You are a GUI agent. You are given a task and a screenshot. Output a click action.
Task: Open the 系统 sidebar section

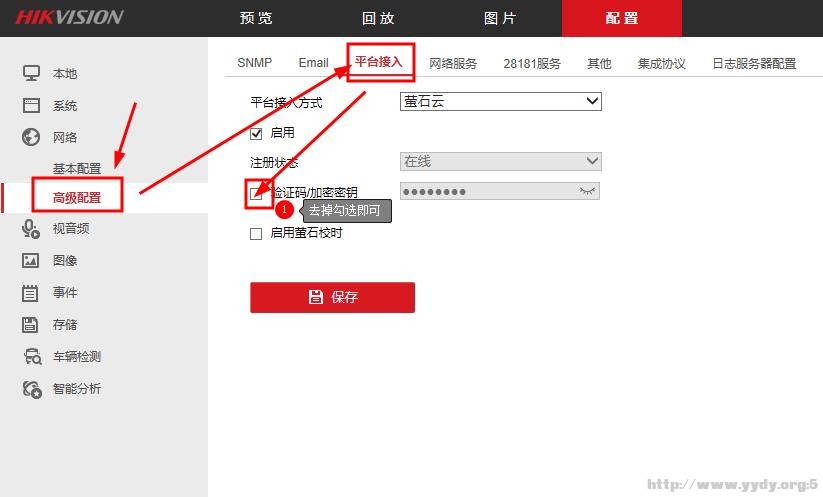click(65, 105)
